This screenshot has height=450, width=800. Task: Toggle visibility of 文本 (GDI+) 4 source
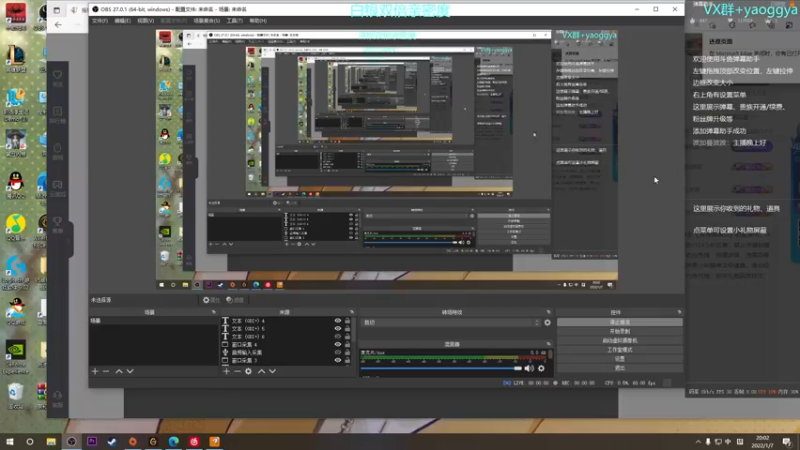[338, 321]
